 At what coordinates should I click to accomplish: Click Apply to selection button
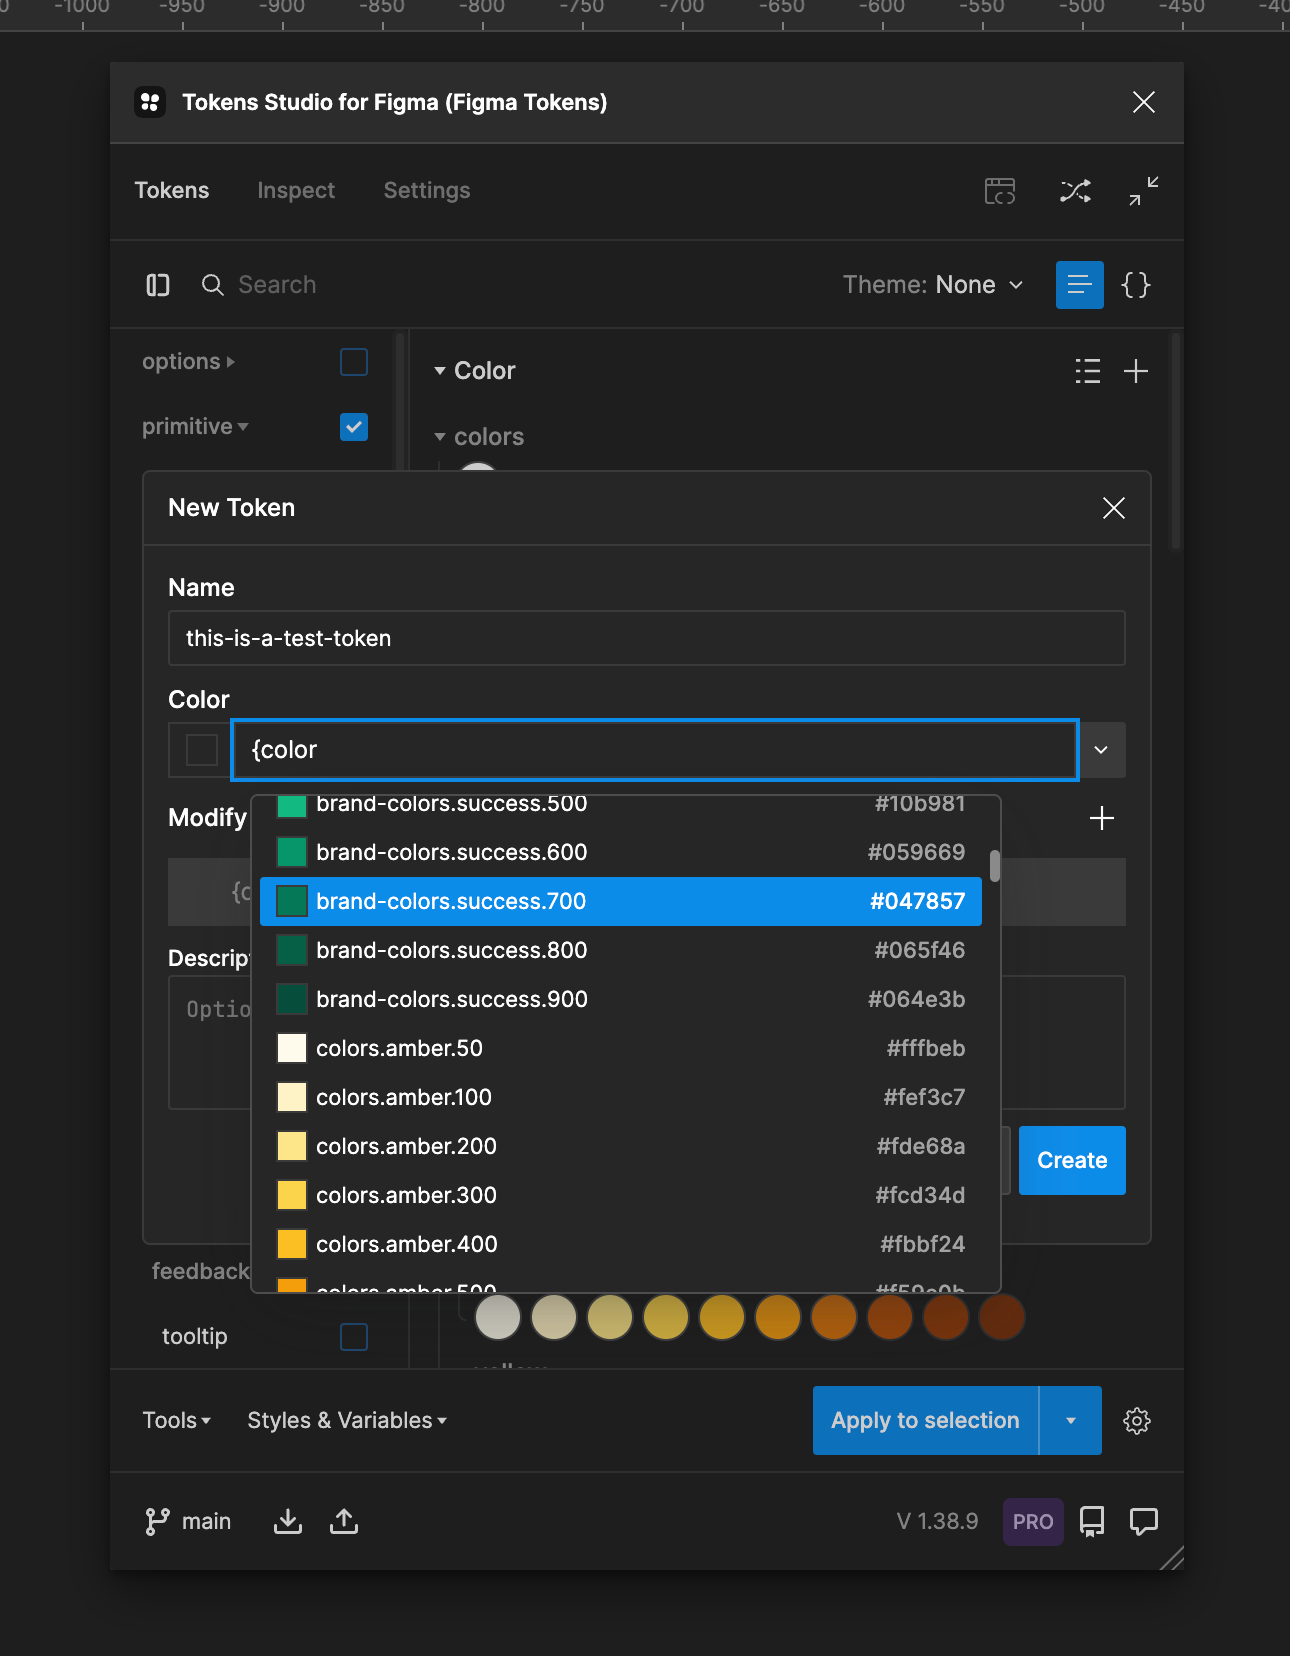(926, 1421)
